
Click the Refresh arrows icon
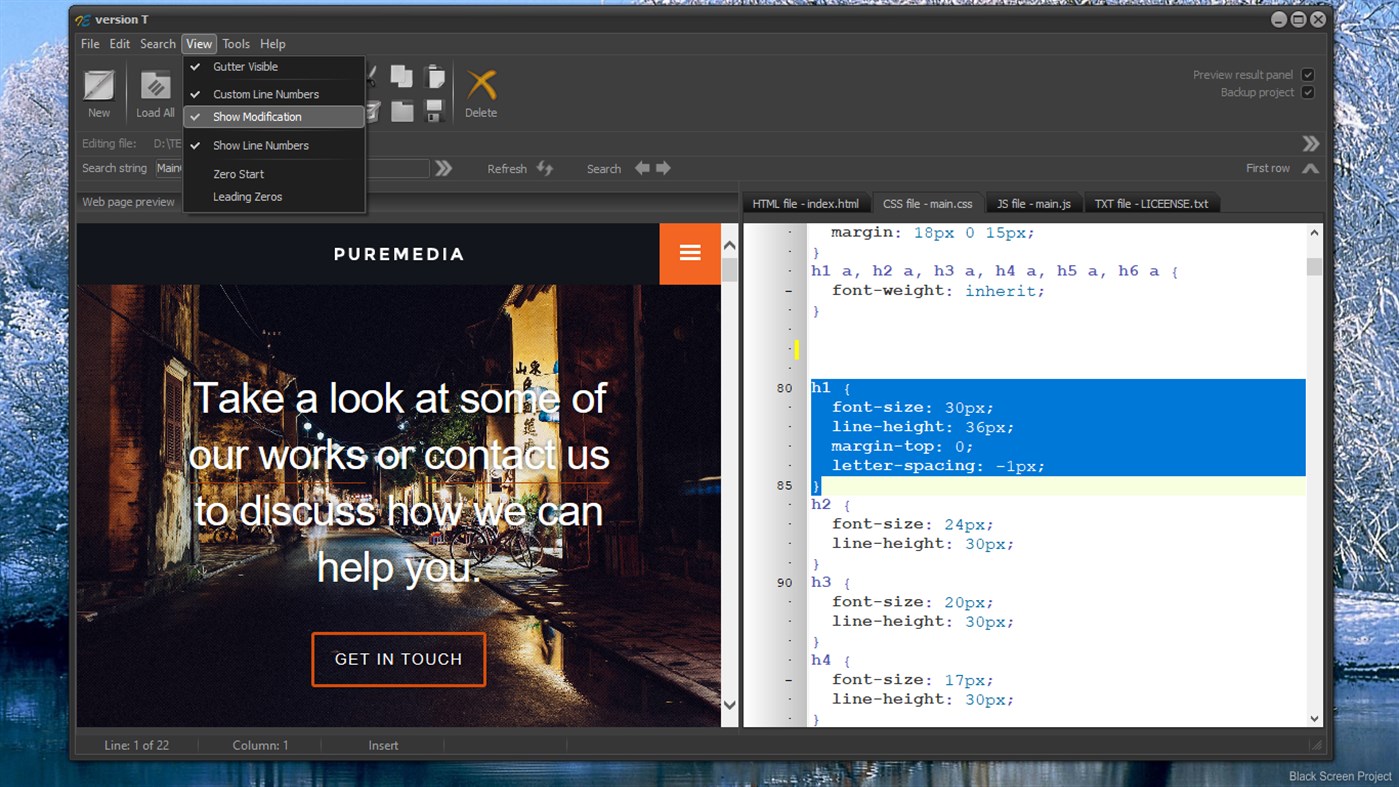(x=545, y=168)
